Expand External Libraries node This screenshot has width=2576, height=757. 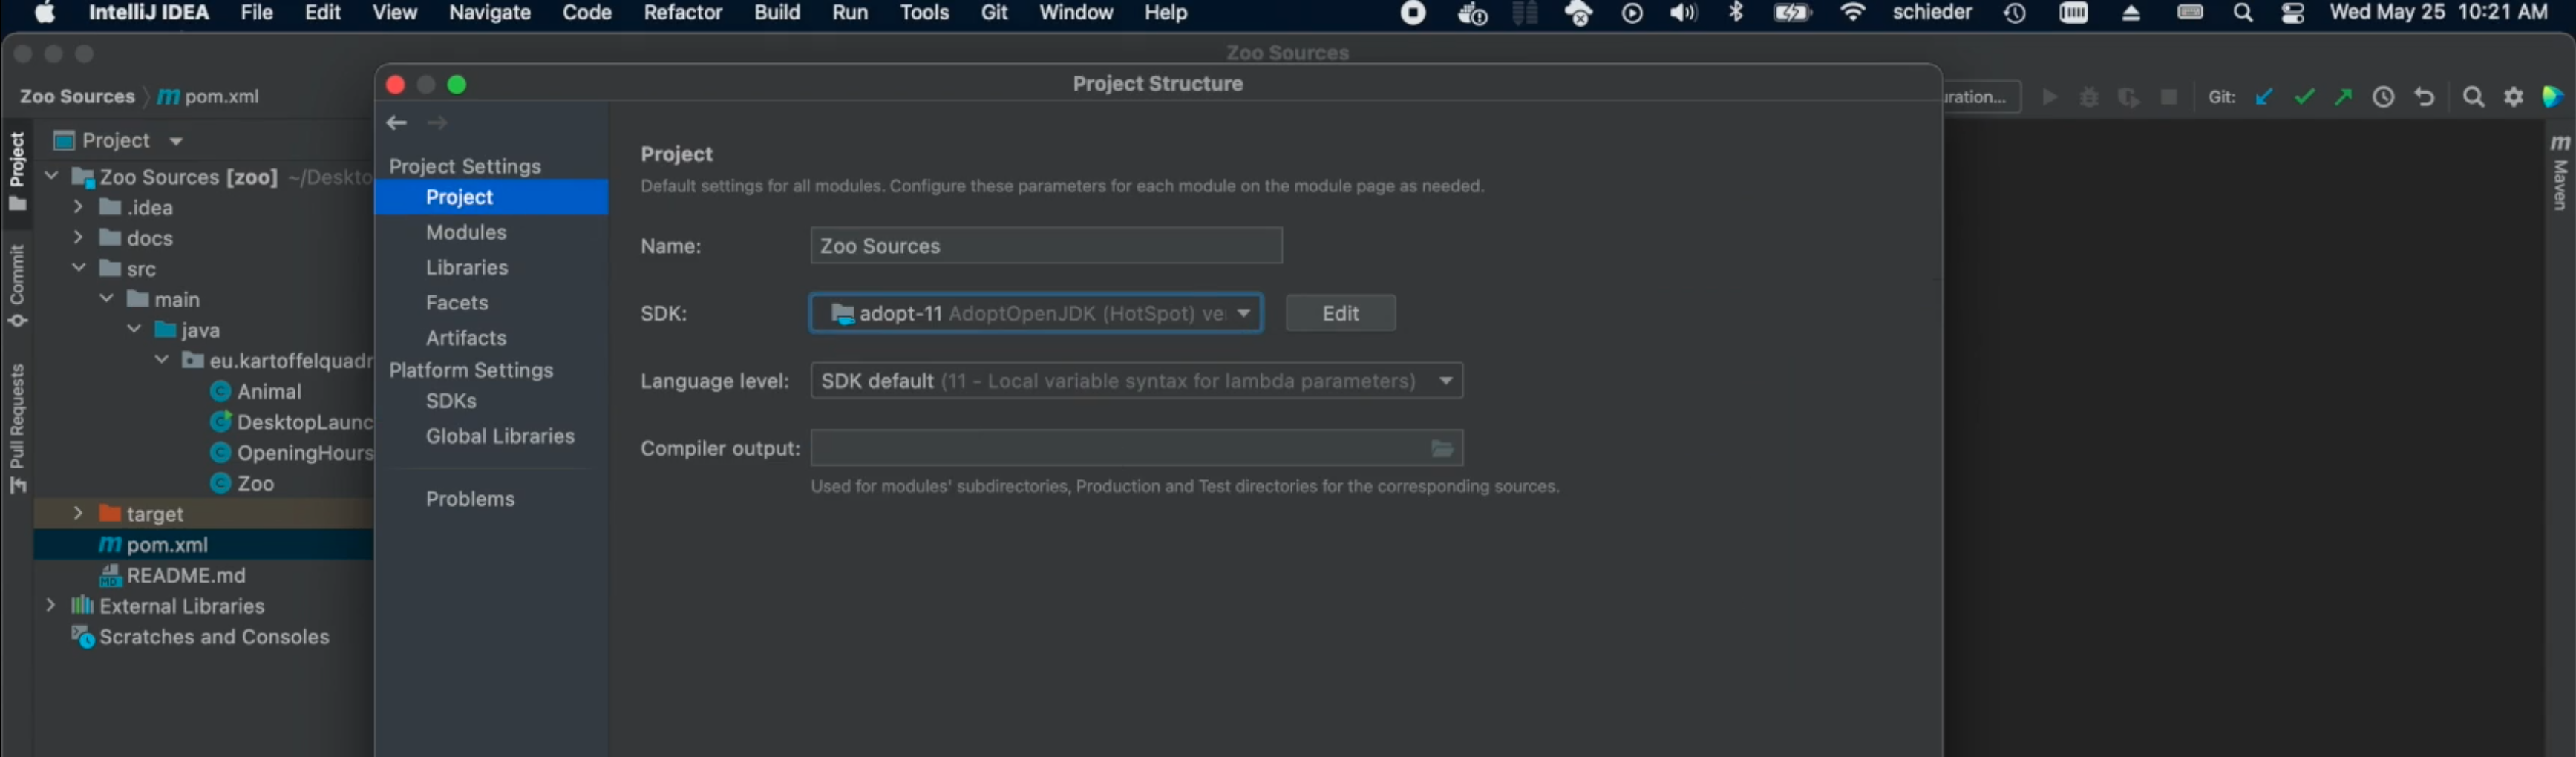tap(50, 605)
